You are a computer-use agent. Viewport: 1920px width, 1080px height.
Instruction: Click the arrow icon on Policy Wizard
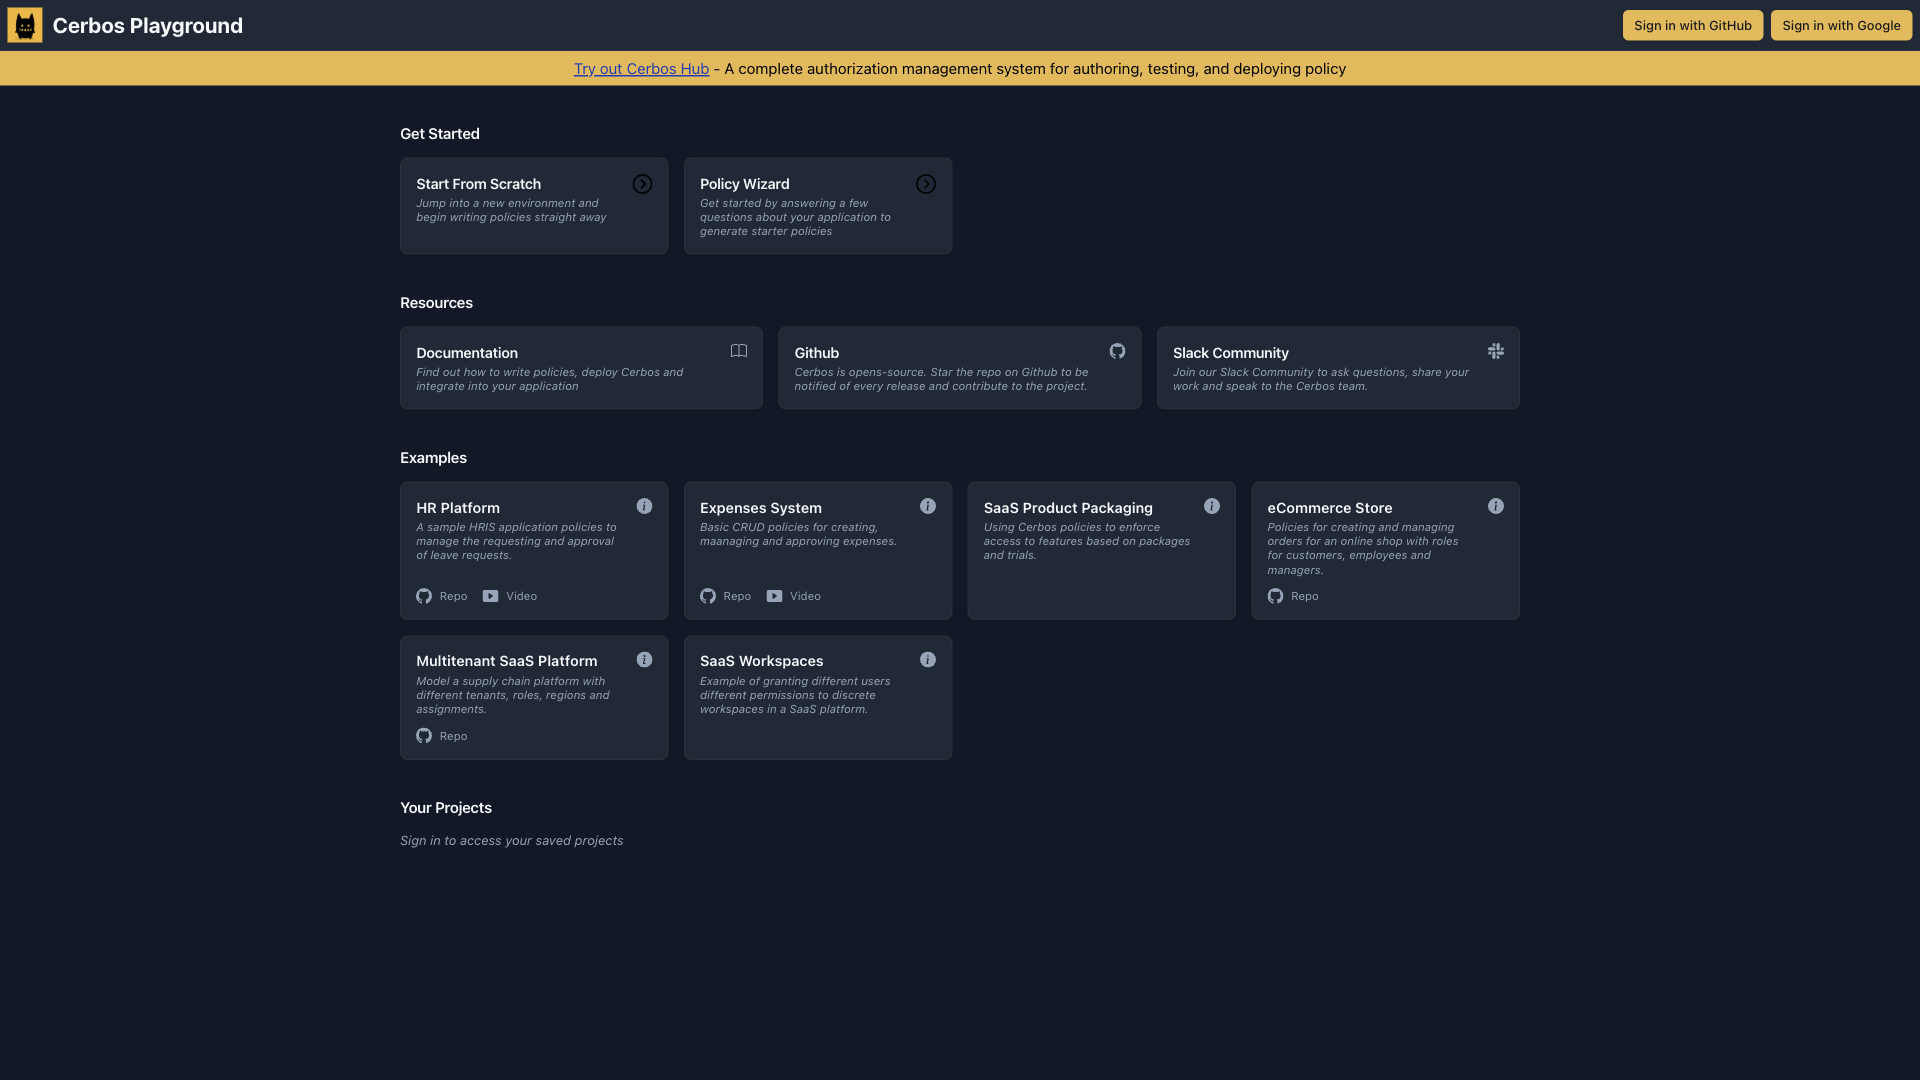click(926, 184)
